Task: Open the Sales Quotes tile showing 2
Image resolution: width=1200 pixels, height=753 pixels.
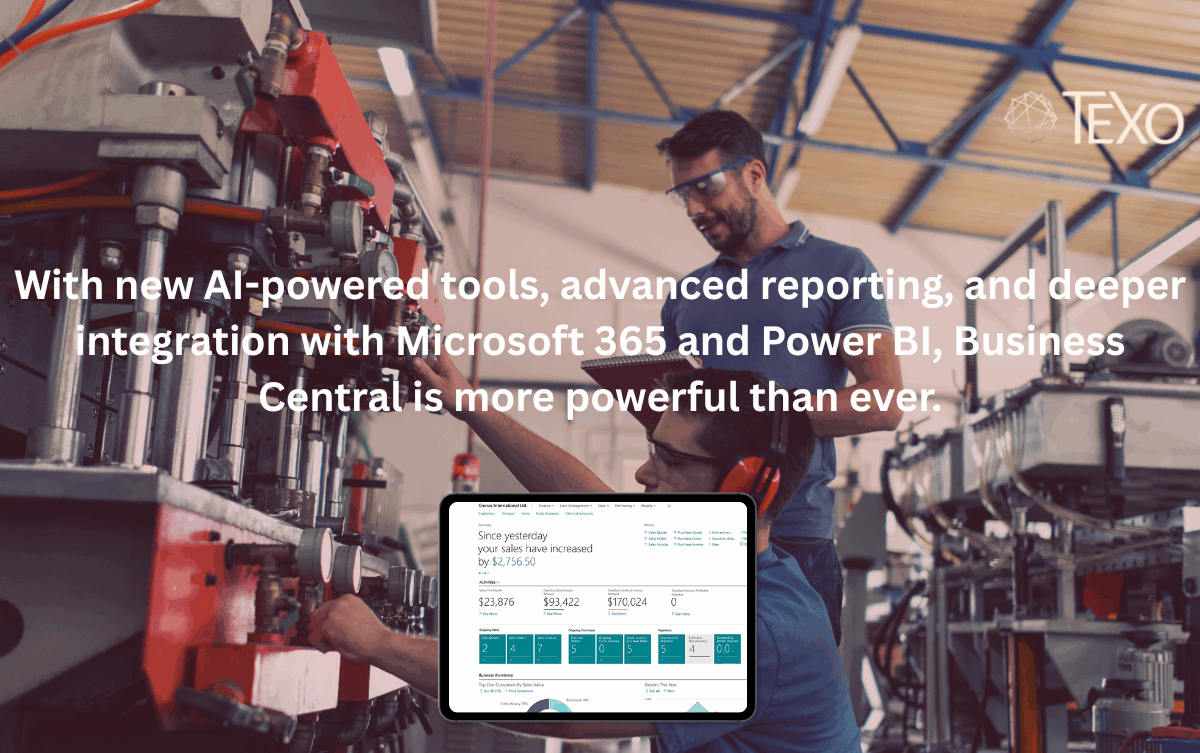Action: (x=491, y=648)
